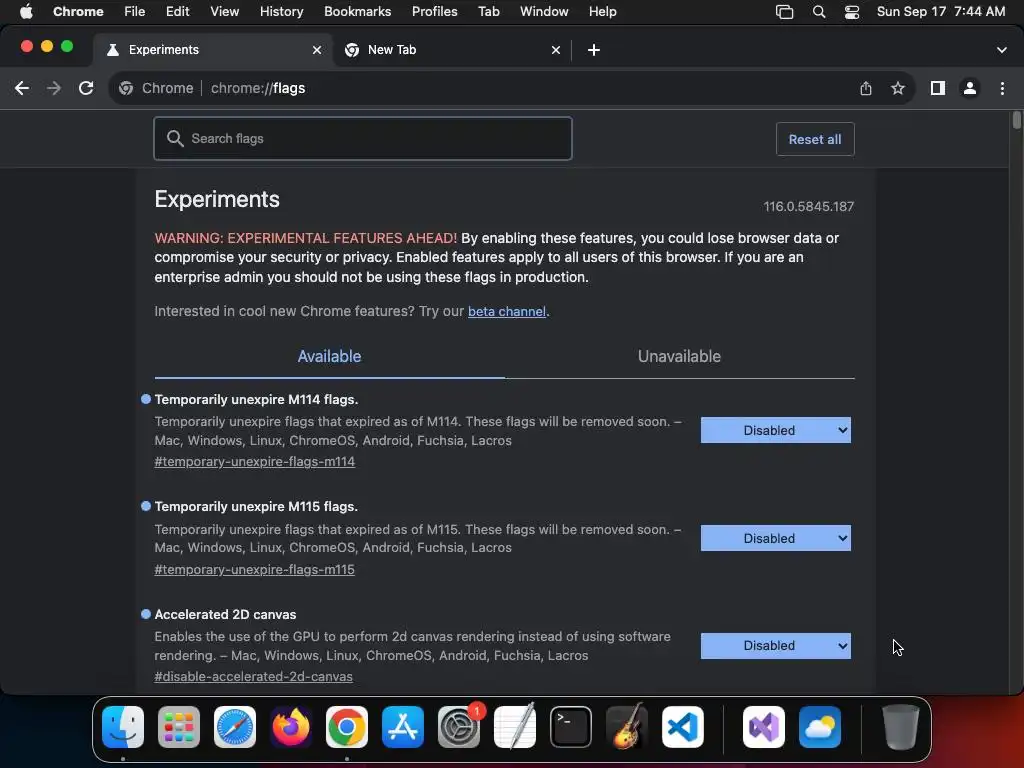1024x768 pixels.
Task: Reload the chrome://flags page
Action: (86, 88)
